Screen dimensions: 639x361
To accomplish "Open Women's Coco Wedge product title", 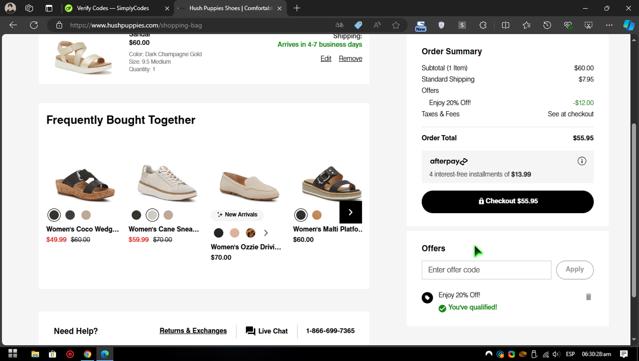I will point(83,229).
